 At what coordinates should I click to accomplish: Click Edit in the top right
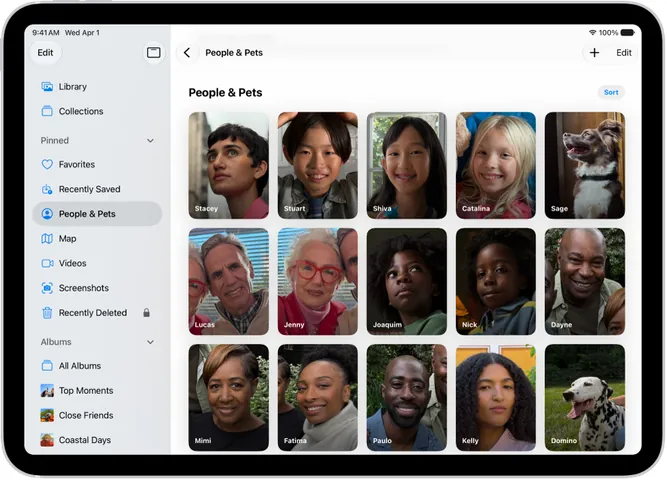tap(624, 53)
